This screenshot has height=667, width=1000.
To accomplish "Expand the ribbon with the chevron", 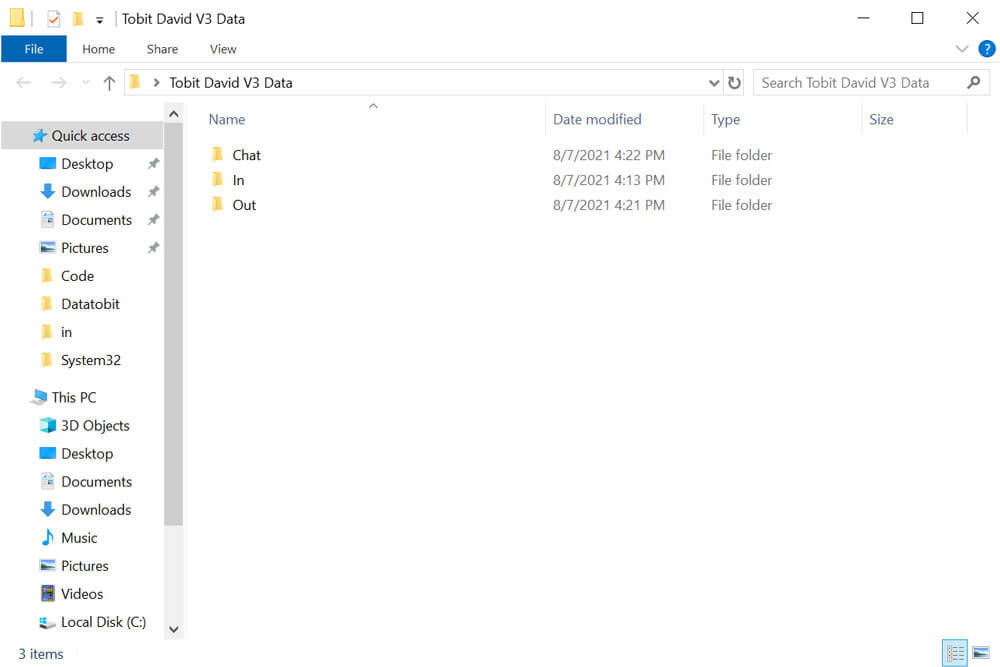I will (x=962, y=49).
